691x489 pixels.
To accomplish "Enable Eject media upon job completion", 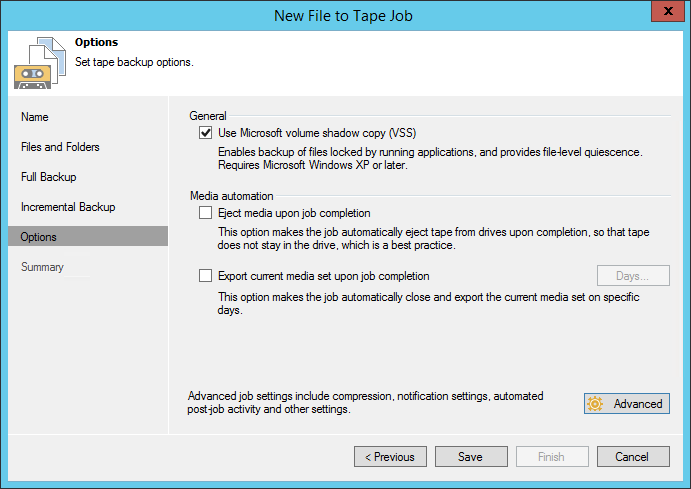I will click(205, 213).
